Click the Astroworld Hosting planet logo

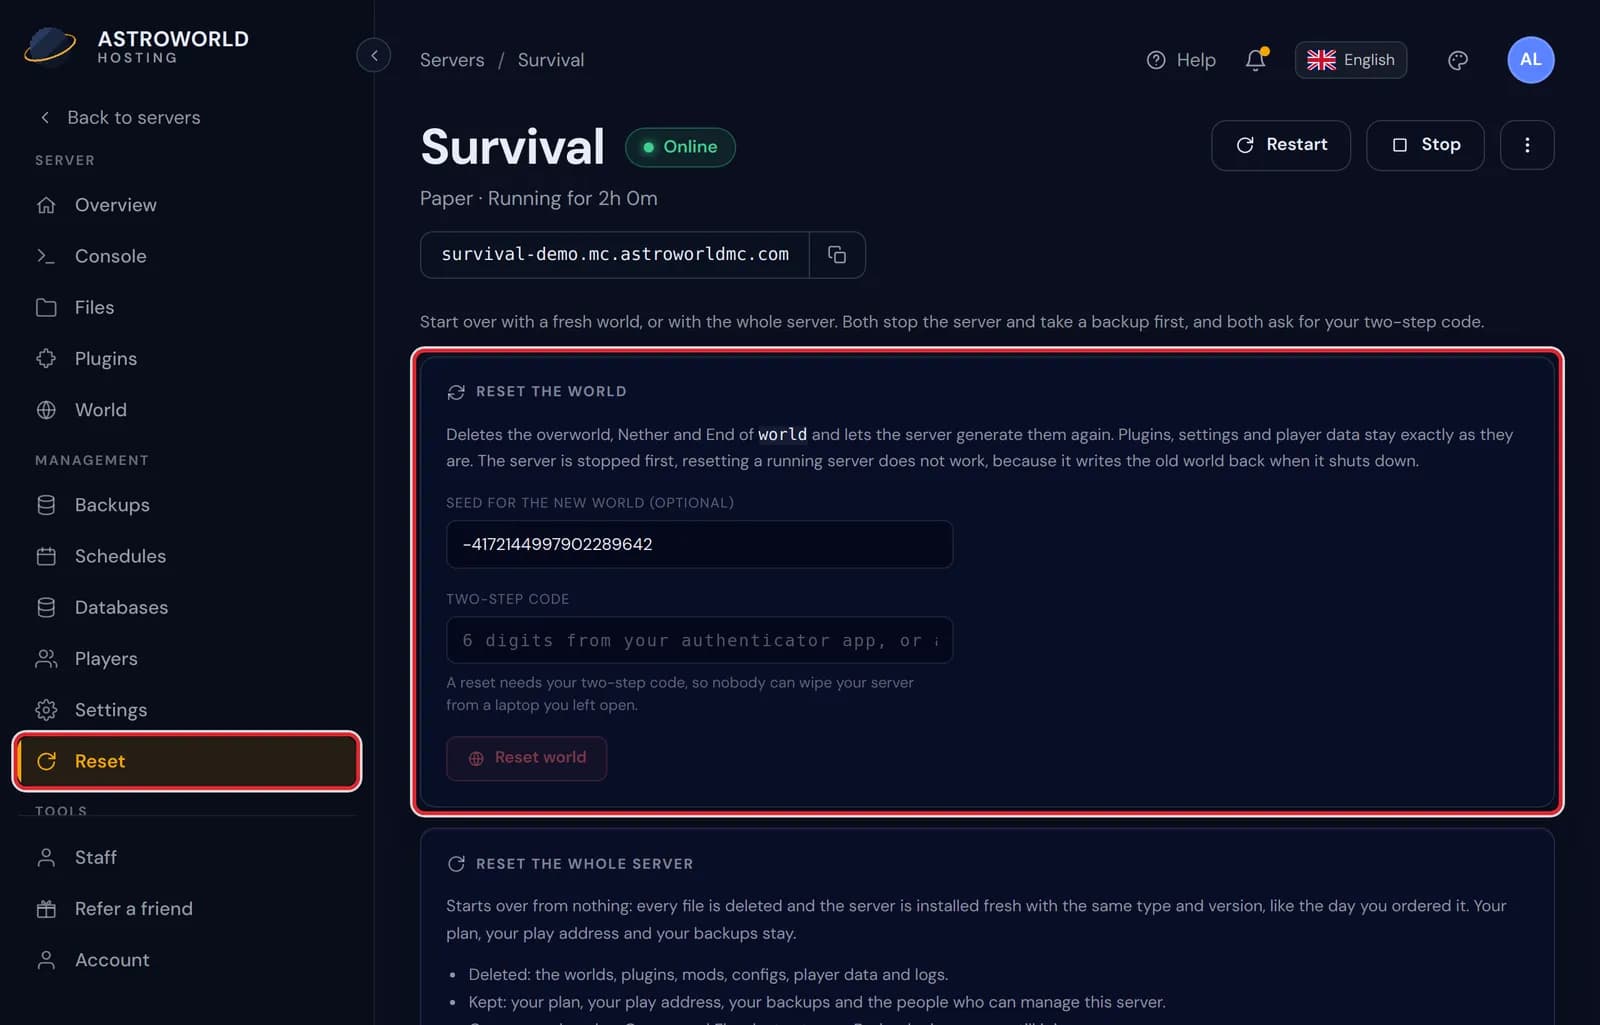coord(50,45)
